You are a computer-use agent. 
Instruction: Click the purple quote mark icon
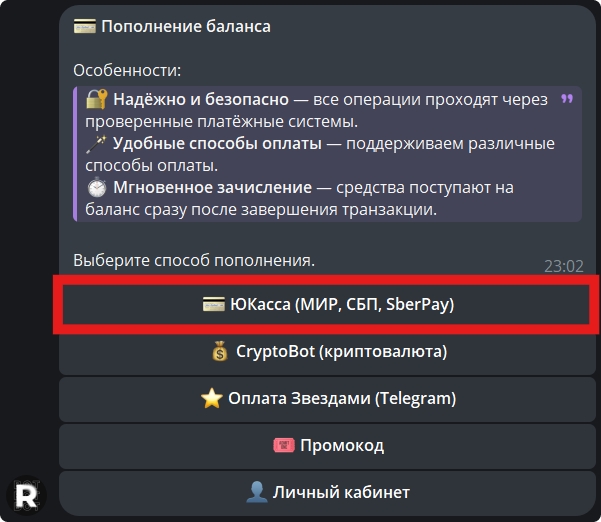(567, 99)
